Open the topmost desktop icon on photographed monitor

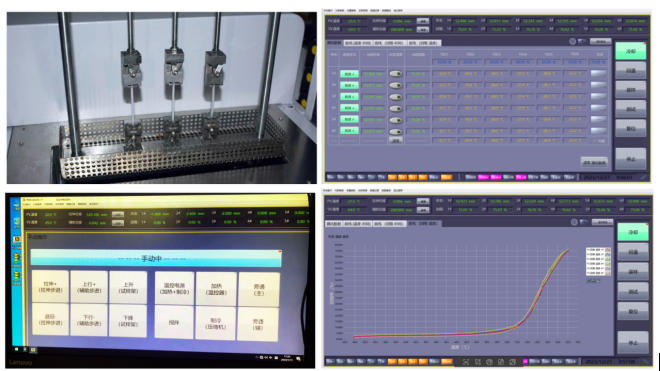pyautogui.click(x=17, y=206)
